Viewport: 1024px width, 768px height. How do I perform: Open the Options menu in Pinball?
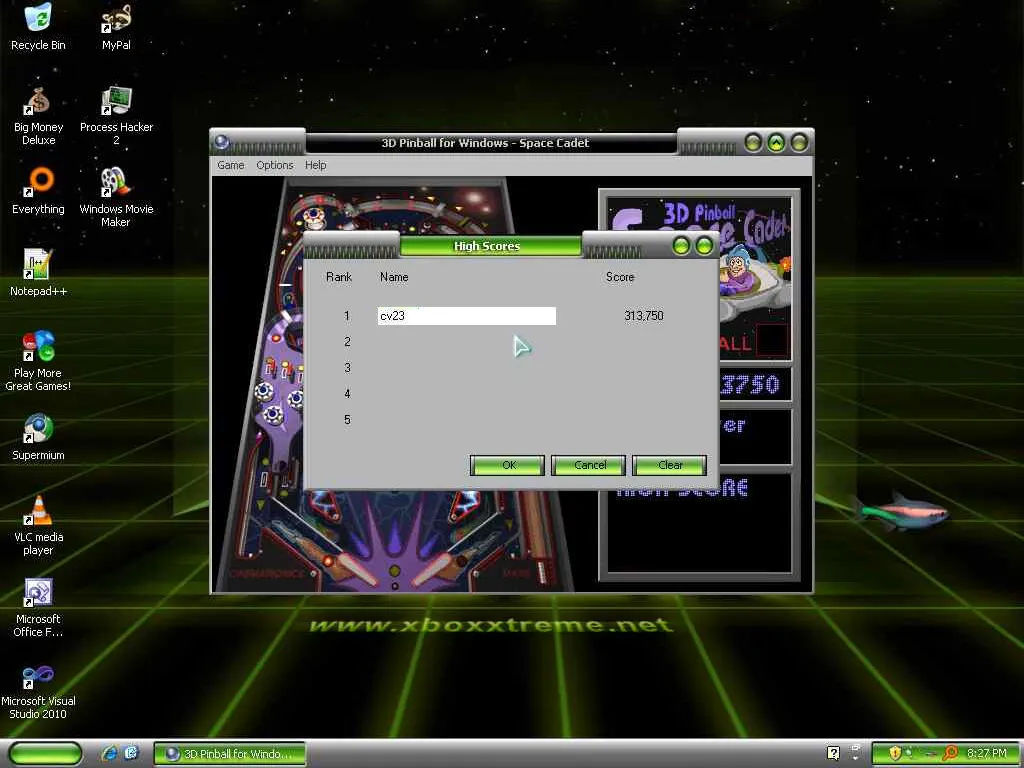[x=274, y=165]
